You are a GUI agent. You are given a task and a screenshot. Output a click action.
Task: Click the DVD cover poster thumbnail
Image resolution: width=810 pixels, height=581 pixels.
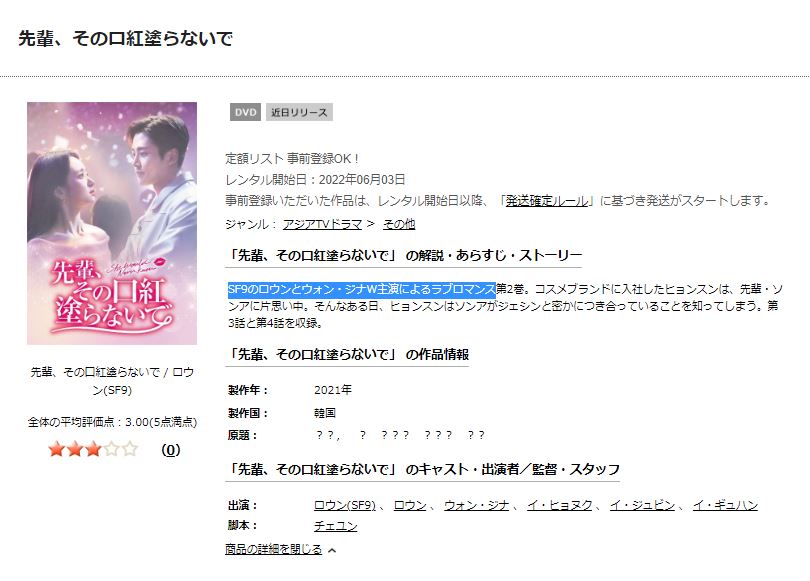click(x=112, y=223)
